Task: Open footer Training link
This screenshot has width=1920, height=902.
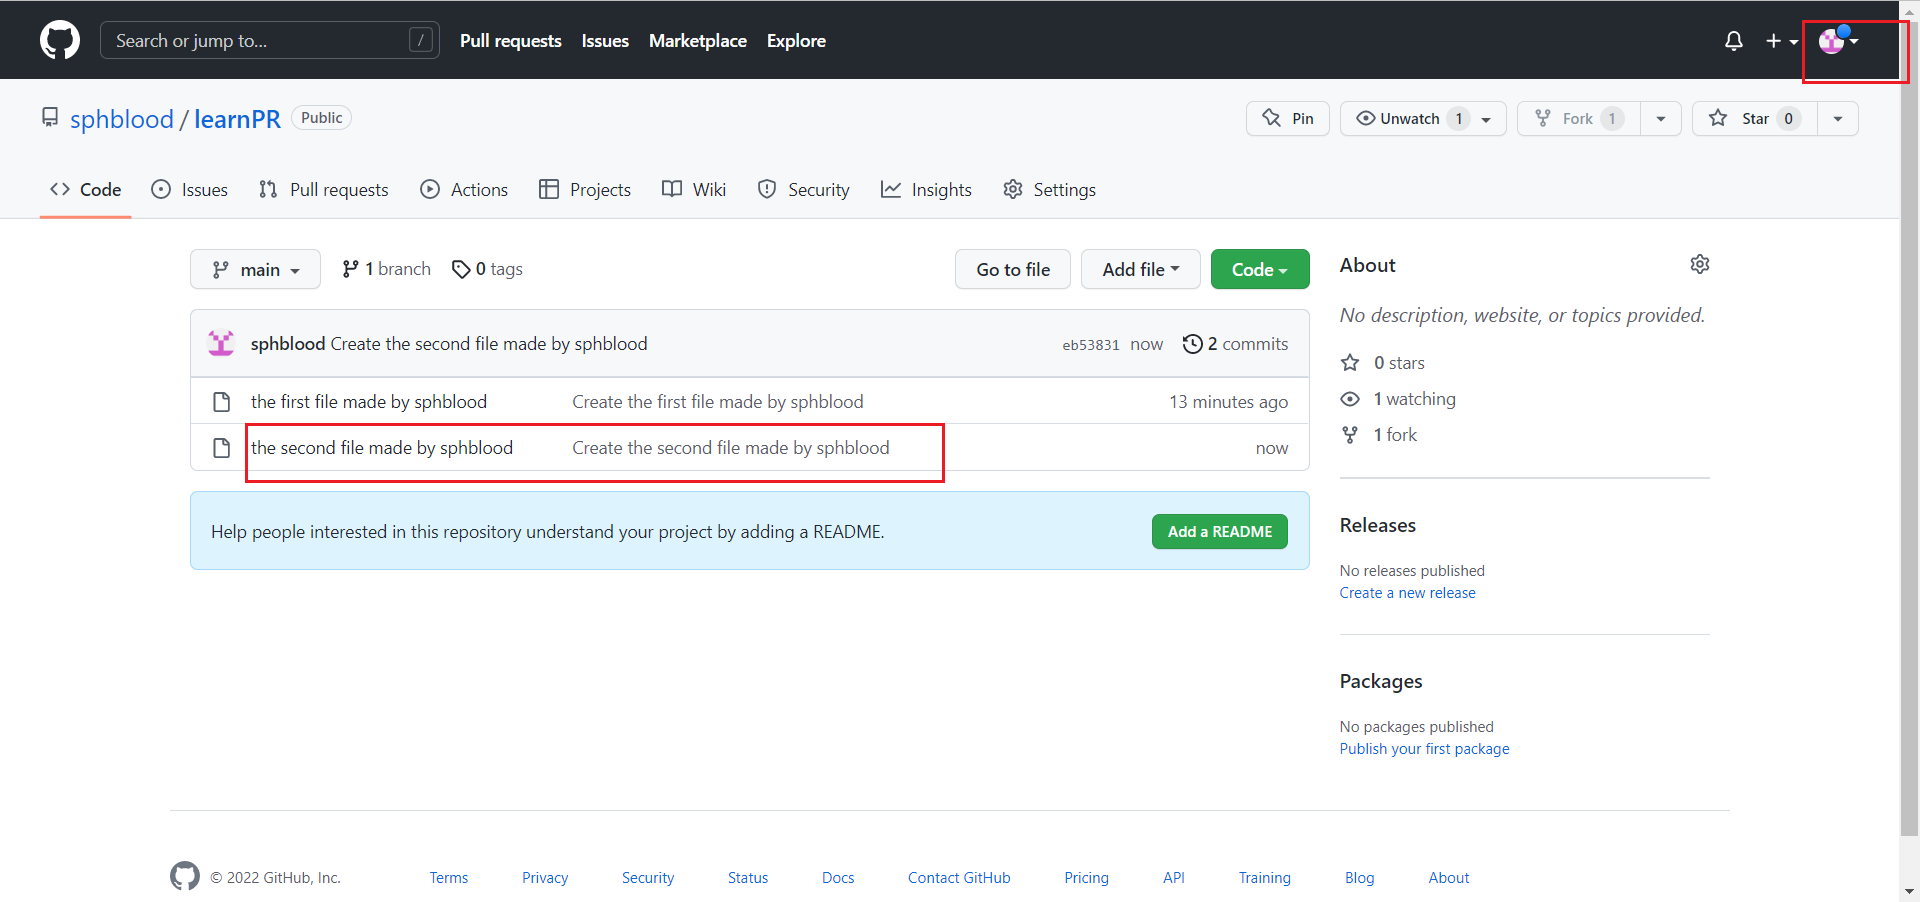Action: pyautogui.click(x=1265, y=877)
